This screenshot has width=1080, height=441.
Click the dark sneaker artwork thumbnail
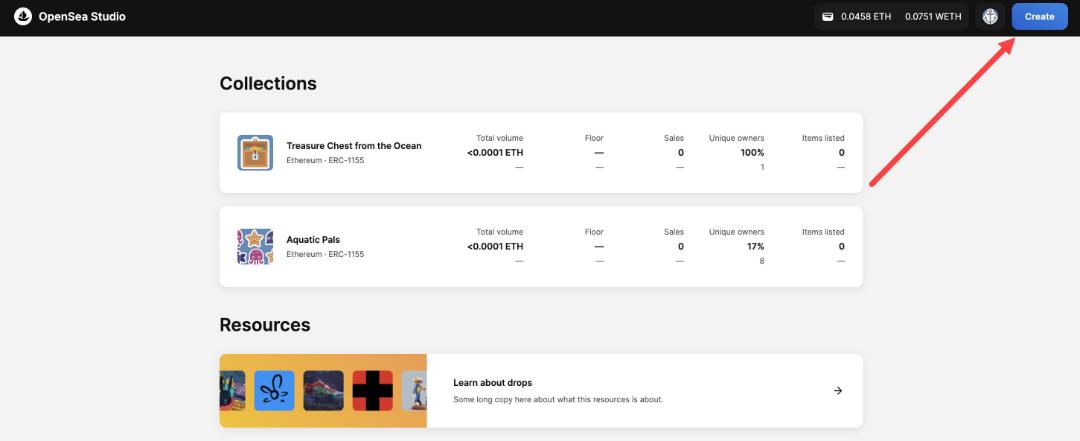(x=323, y=391)
